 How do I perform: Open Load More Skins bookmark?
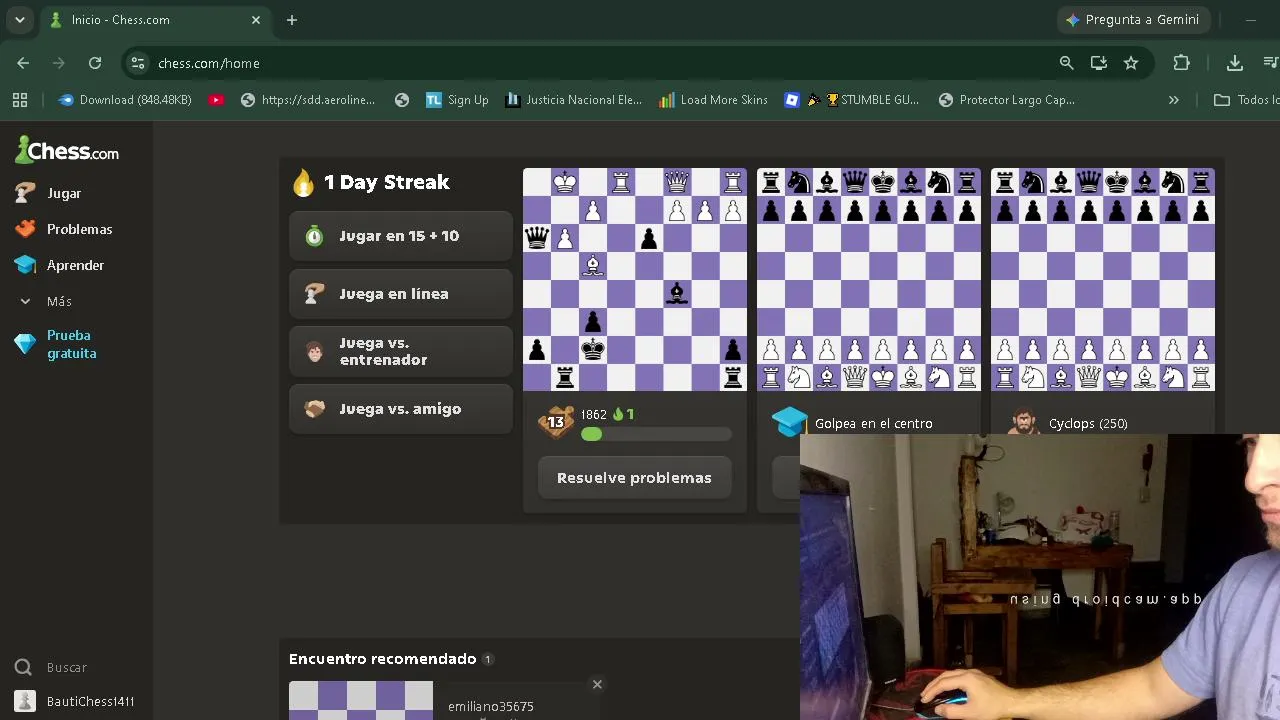714,100
